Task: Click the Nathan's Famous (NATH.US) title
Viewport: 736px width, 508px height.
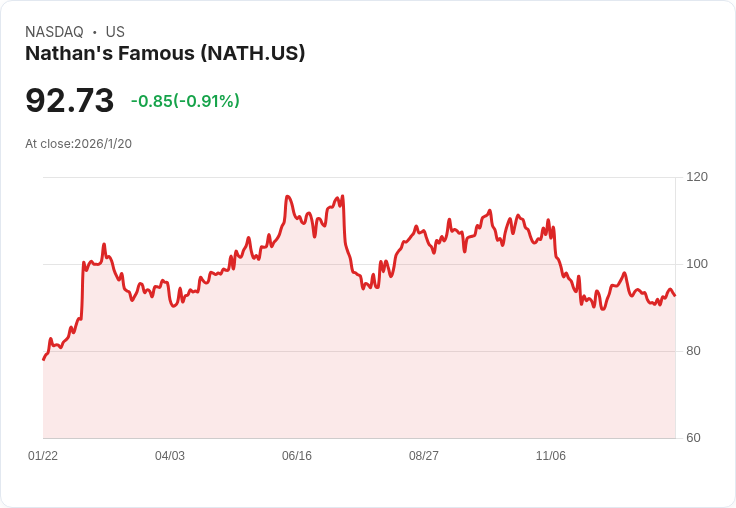Action: click(x=165, y=53)
